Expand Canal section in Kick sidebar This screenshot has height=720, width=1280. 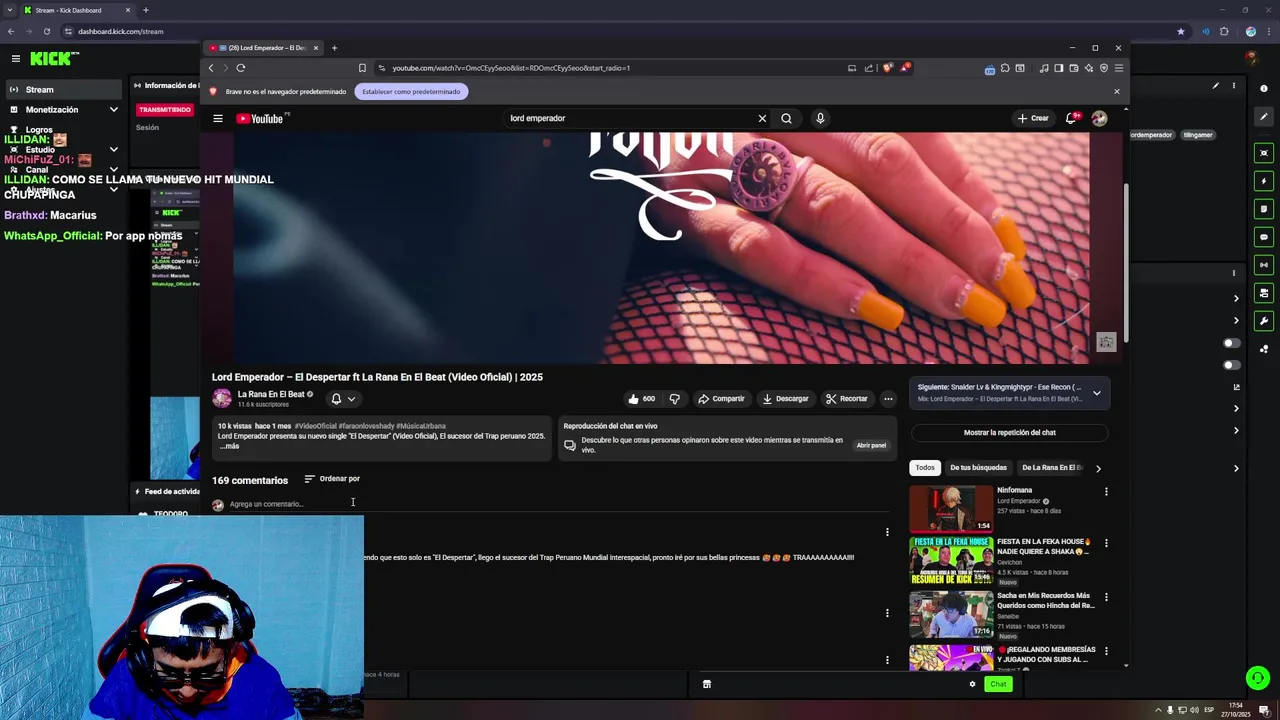[x=113, y=169]
